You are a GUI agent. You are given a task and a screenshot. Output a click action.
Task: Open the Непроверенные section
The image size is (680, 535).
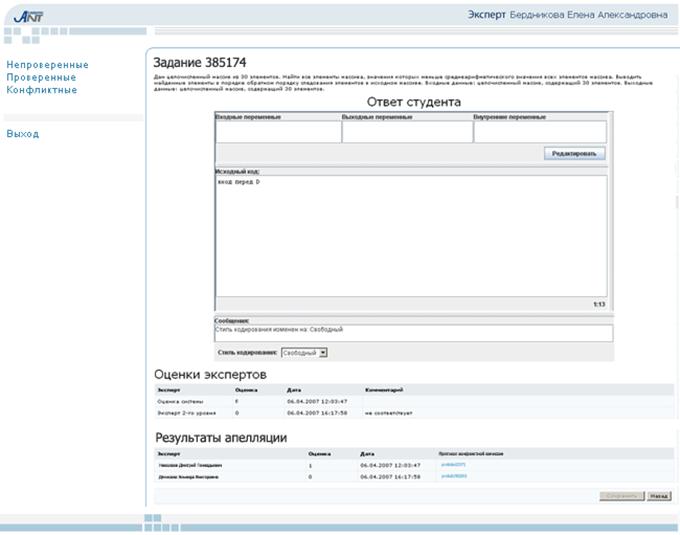click(47, 65)
